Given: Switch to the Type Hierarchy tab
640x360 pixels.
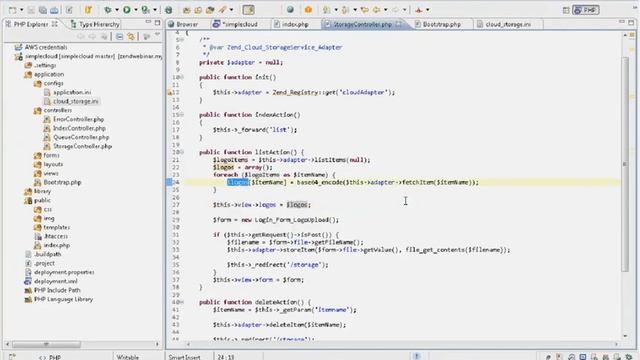Looking at the screenshot, I should click(95, 24).
